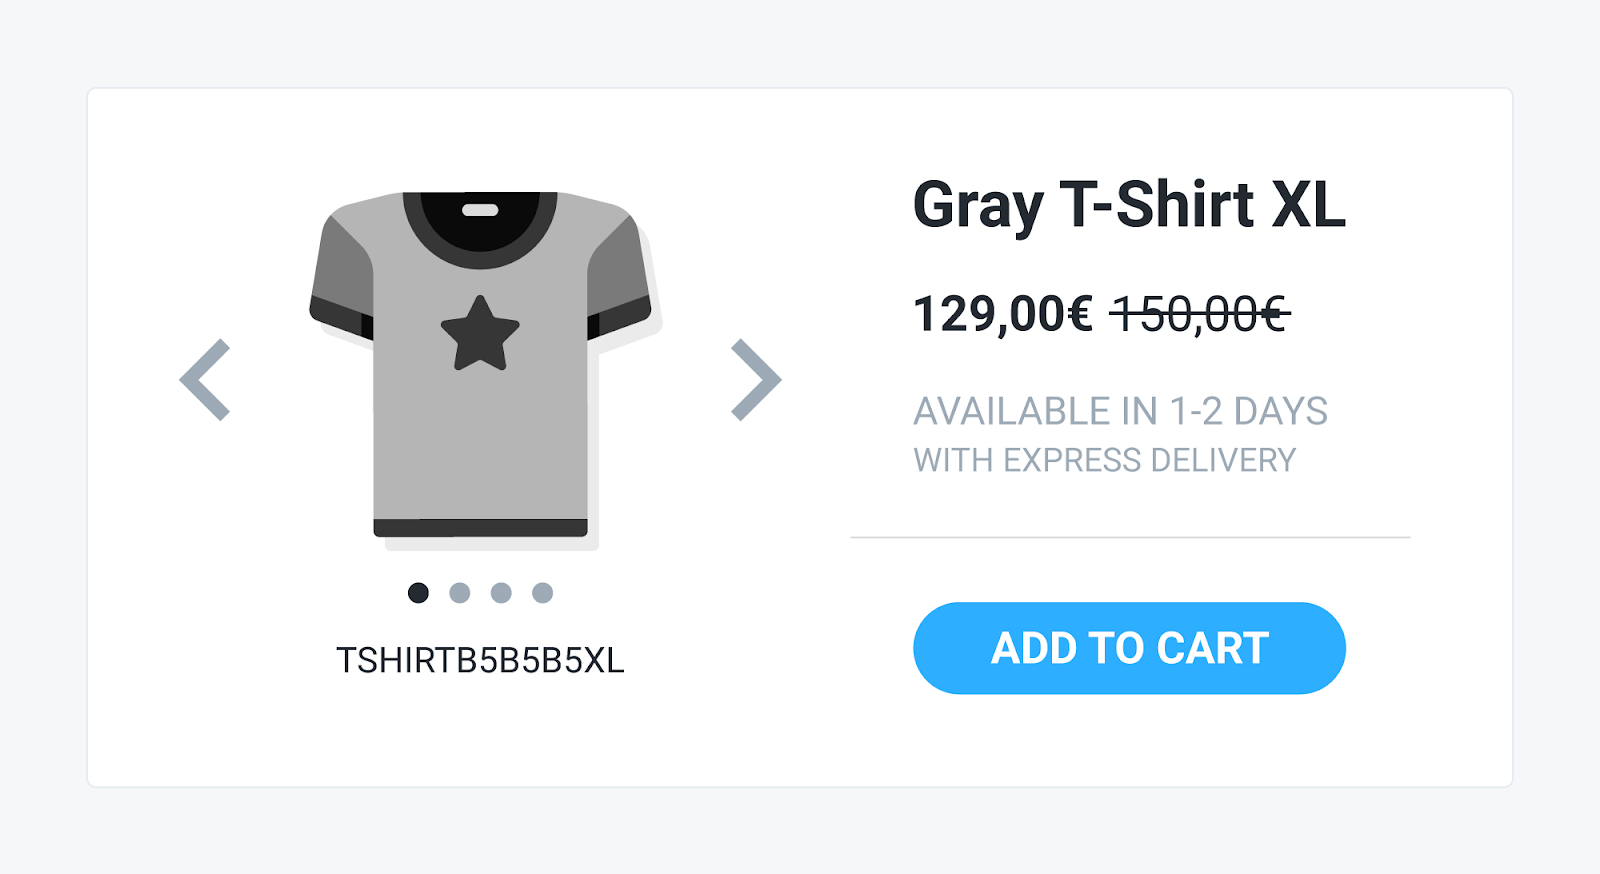Select the first dark carousel dot
The height and width of the screenshot is (874, 1600).
click(418, 593)
